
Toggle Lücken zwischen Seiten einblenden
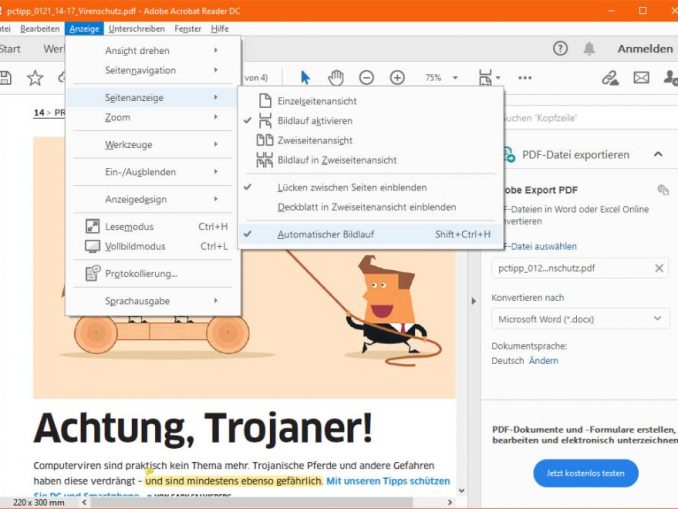pos(371,187)
